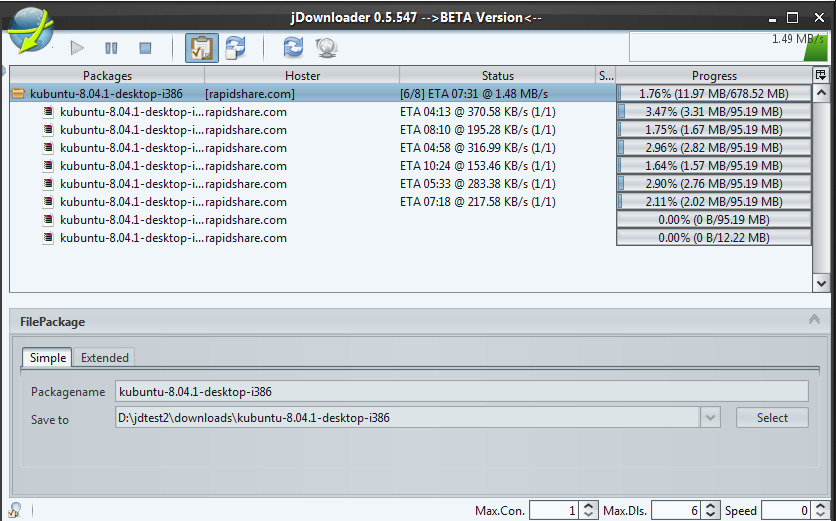Viewport: 836px width, 521px height.
Task: Select file row with ETA 05:33
Action: [411, 184]
